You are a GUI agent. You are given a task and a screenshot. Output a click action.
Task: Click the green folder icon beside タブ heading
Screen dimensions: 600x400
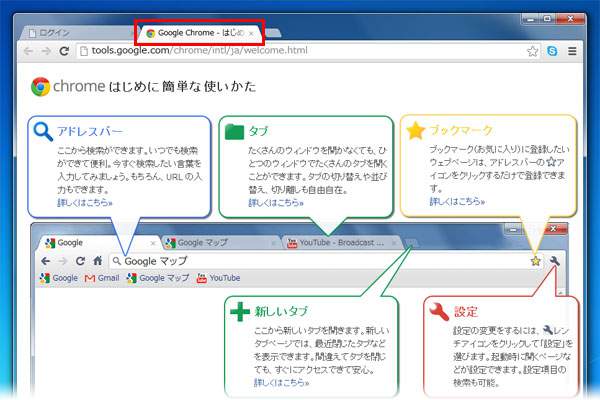coord(235,131)
